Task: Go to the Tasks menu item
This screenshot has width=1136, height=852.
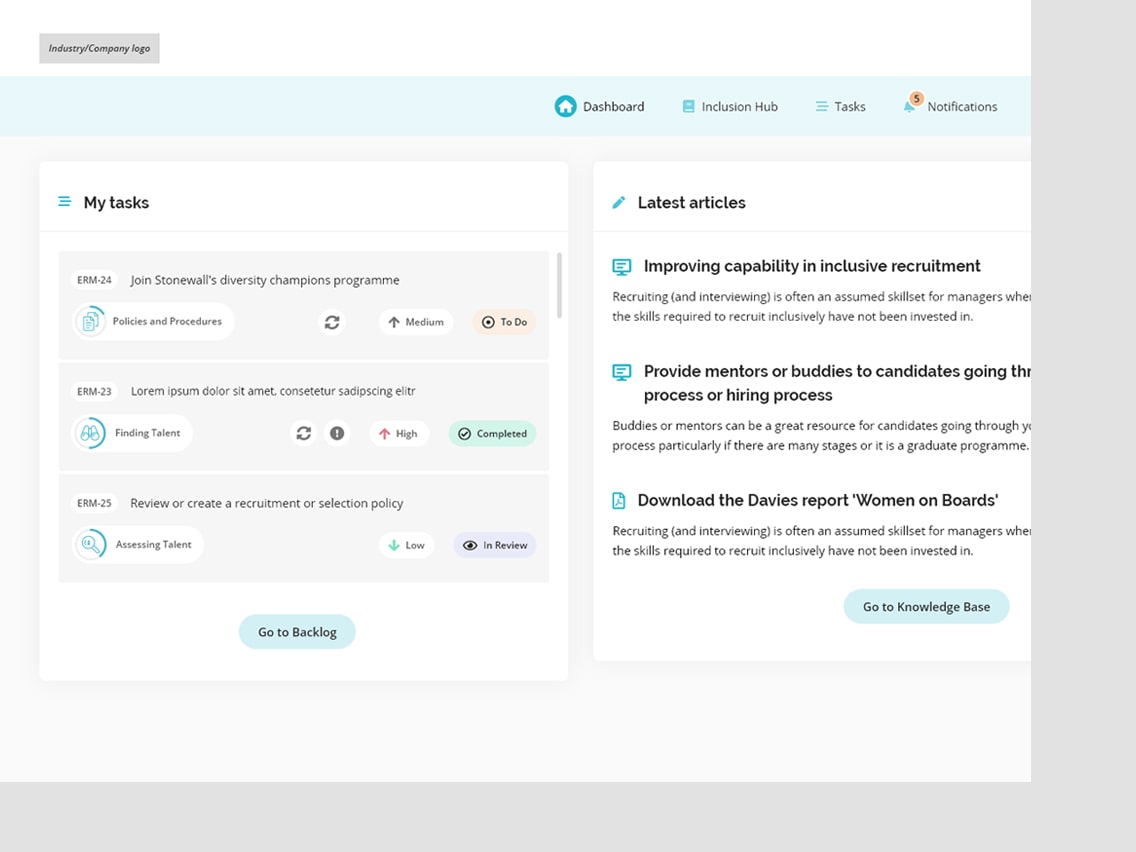Action: [840, 106]
